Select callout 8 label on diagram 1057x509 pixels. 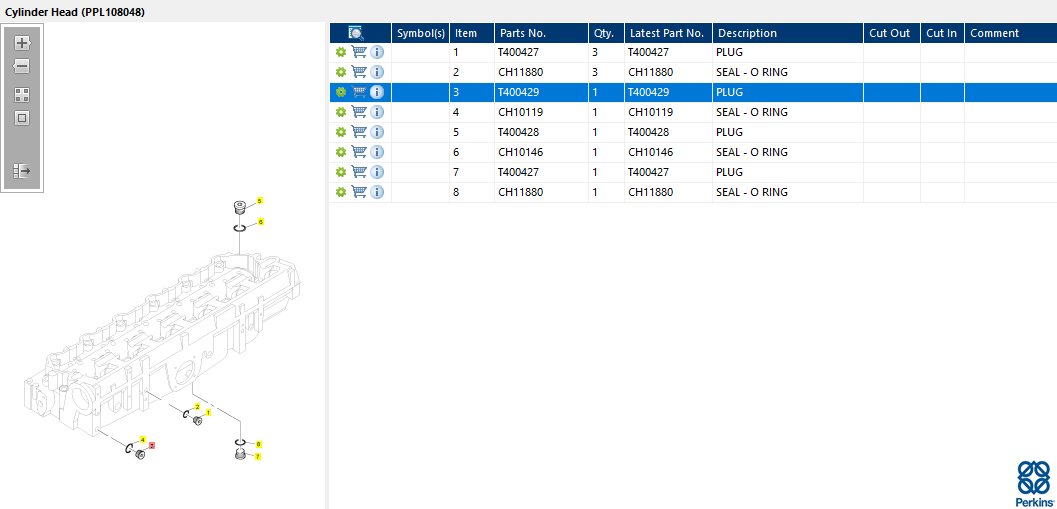pos(258,444)
